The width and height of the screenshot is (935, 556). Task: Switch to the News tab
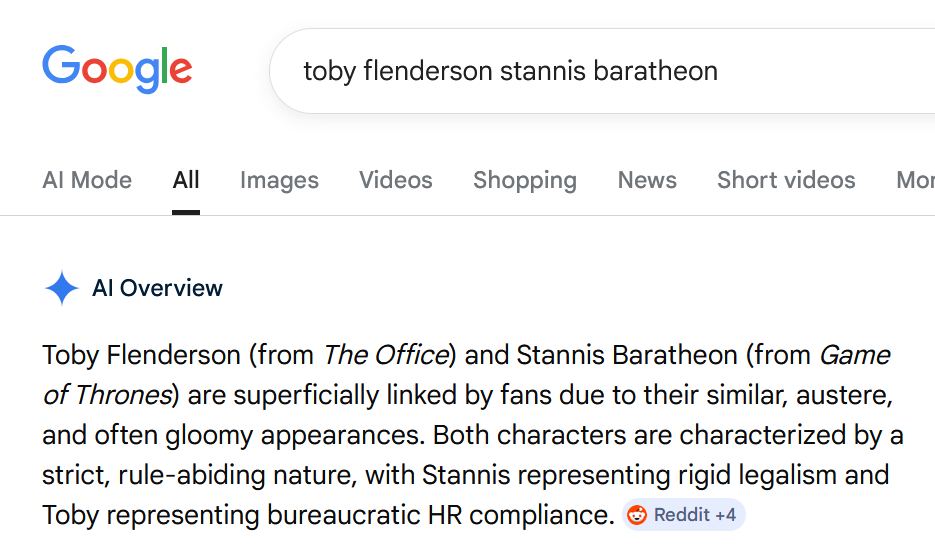(647, 180)
